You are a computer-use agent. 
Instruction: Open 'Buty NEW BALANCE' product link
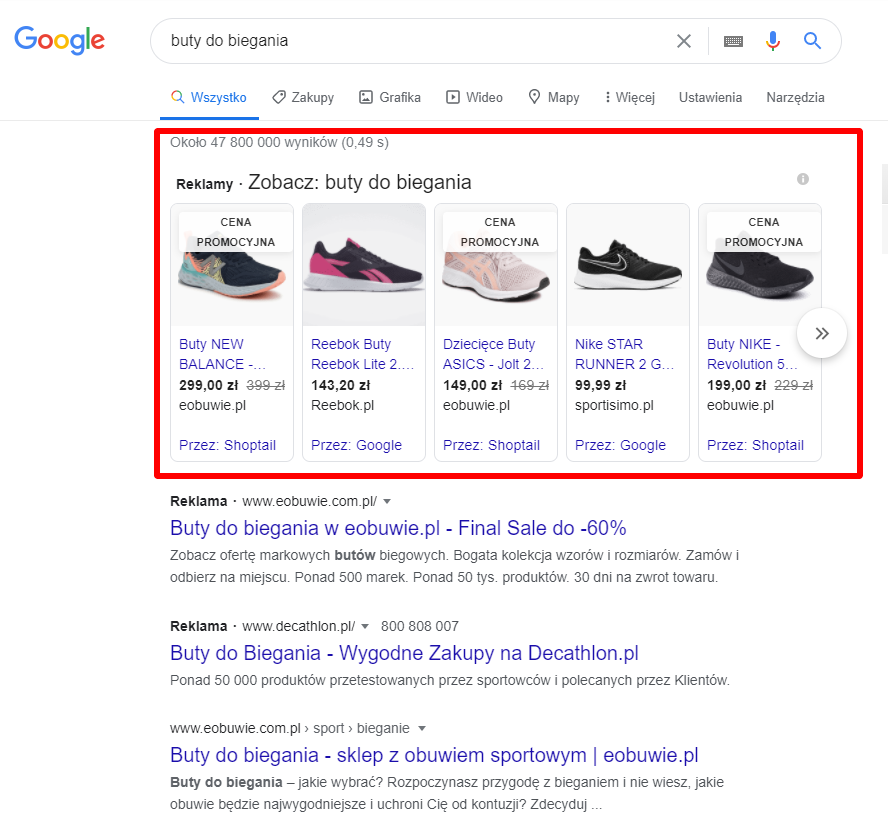[222, 354]
